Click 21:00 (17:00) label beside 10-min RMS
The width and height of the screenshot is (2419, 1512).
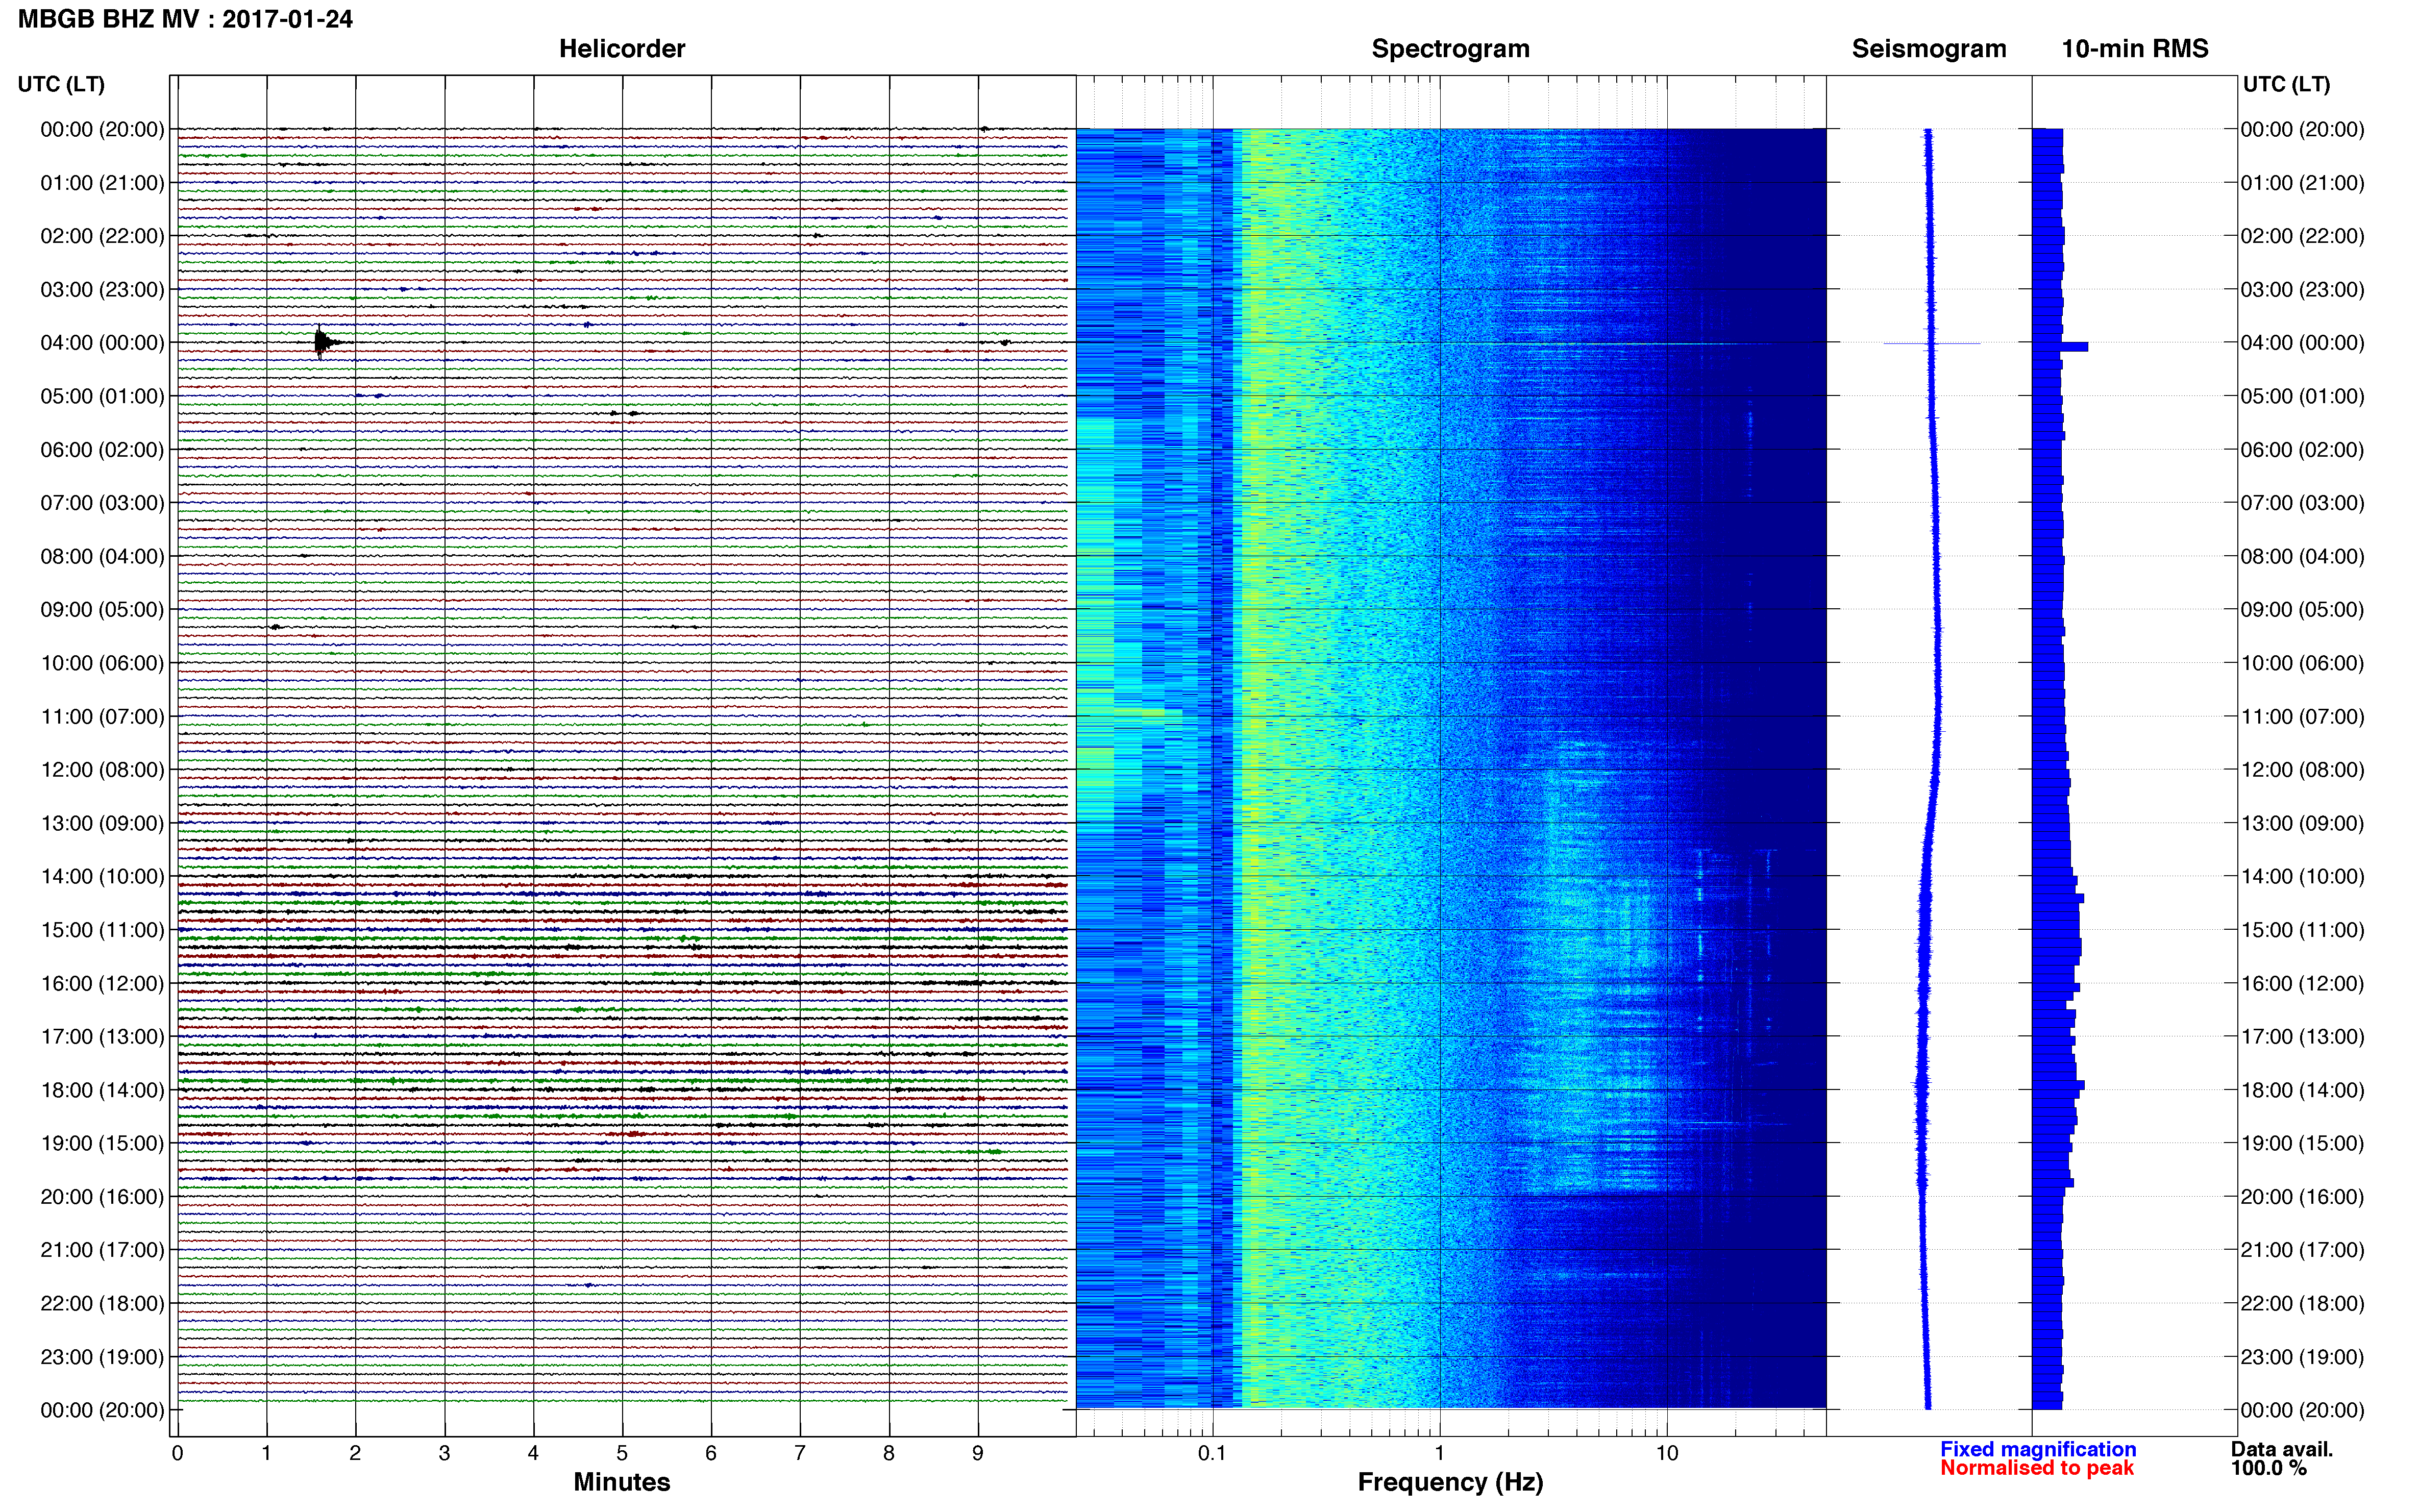tap(2302, 1250)
